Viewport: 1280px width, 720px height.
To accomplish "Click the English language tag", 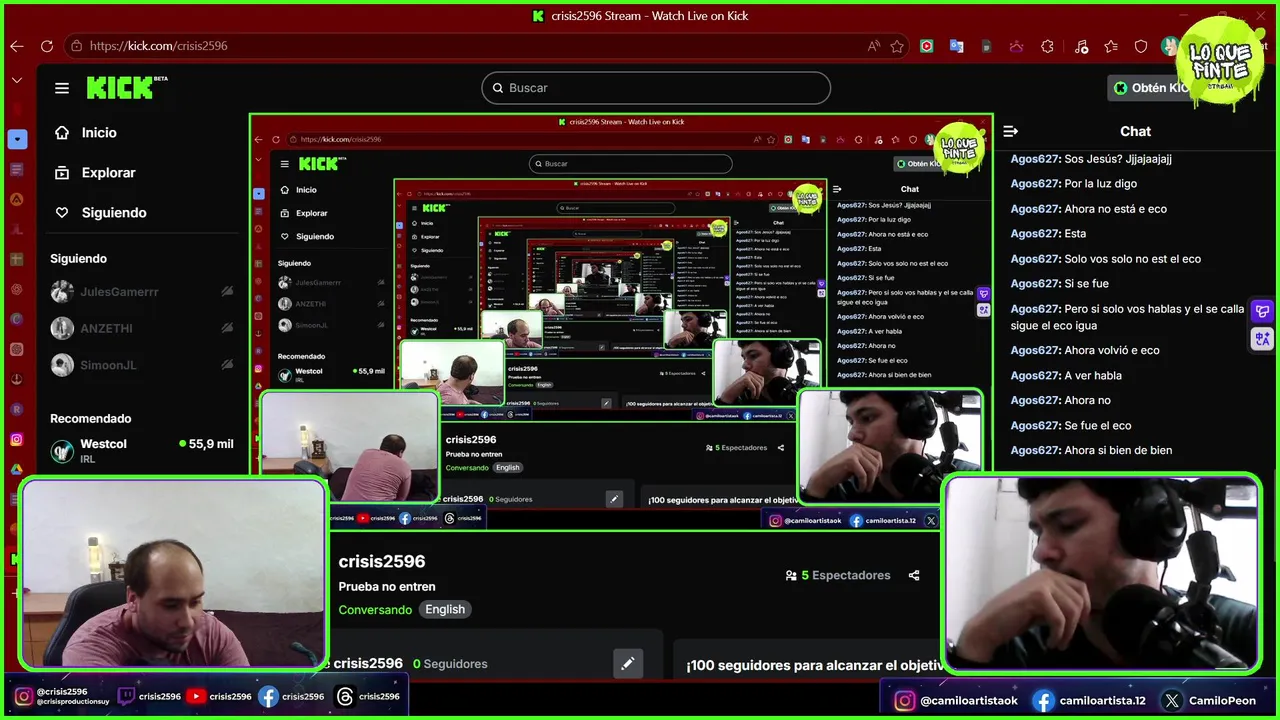I will [445, 610].
